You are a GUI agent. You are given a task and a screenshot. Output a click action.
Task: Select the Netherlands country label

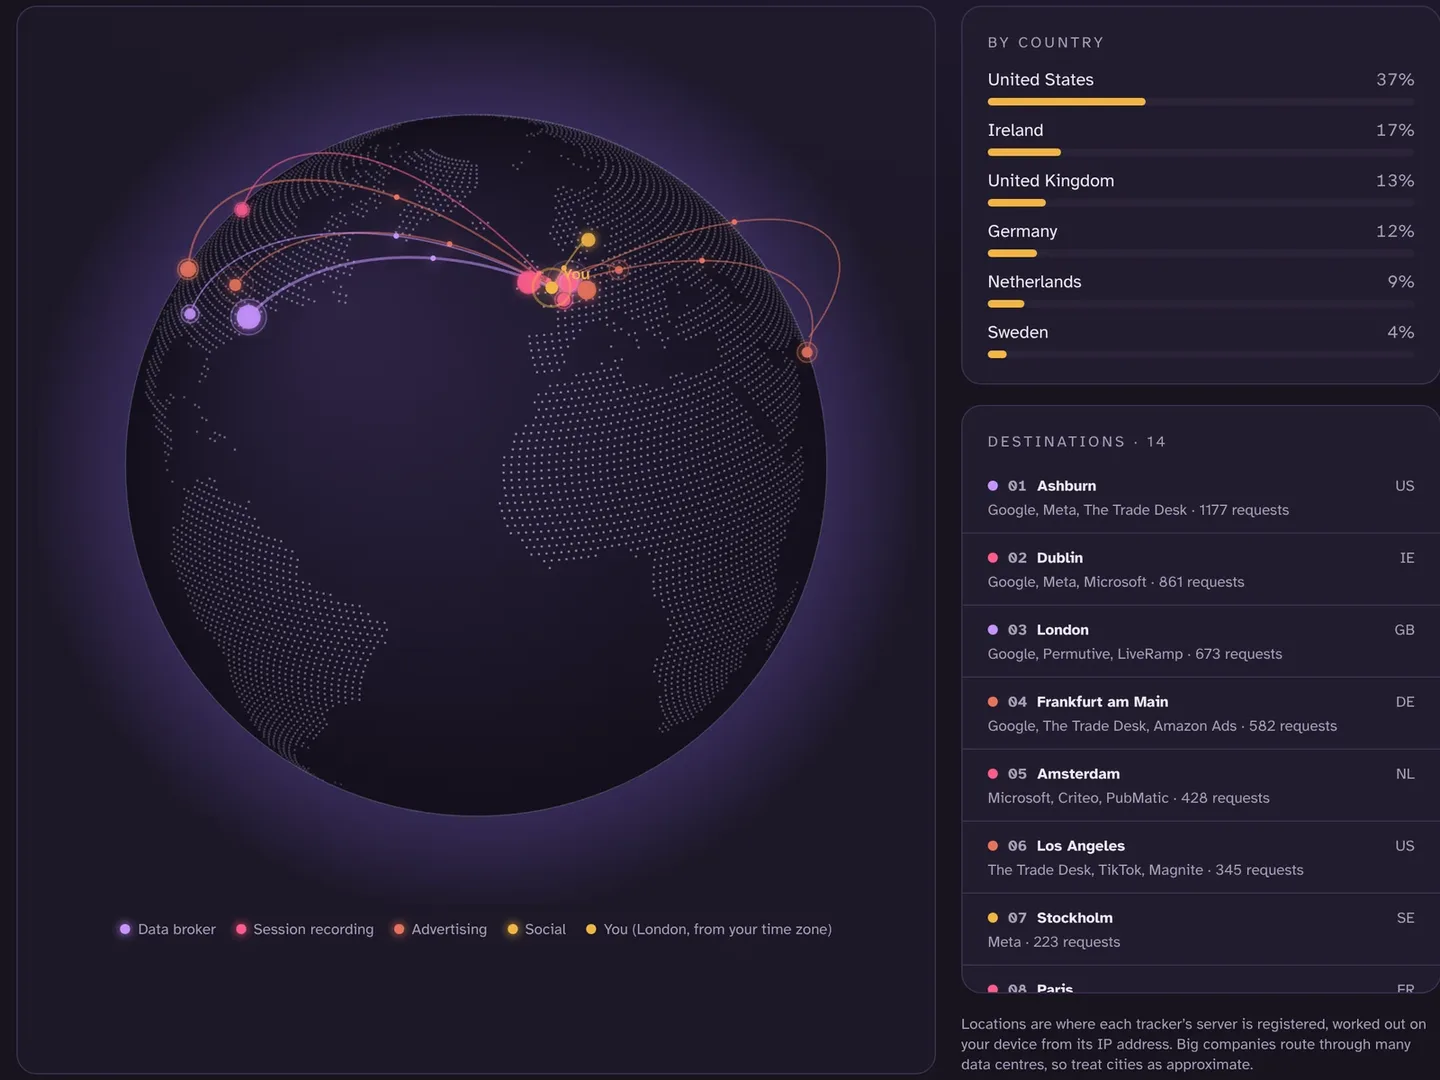[x=1034, y=282]
